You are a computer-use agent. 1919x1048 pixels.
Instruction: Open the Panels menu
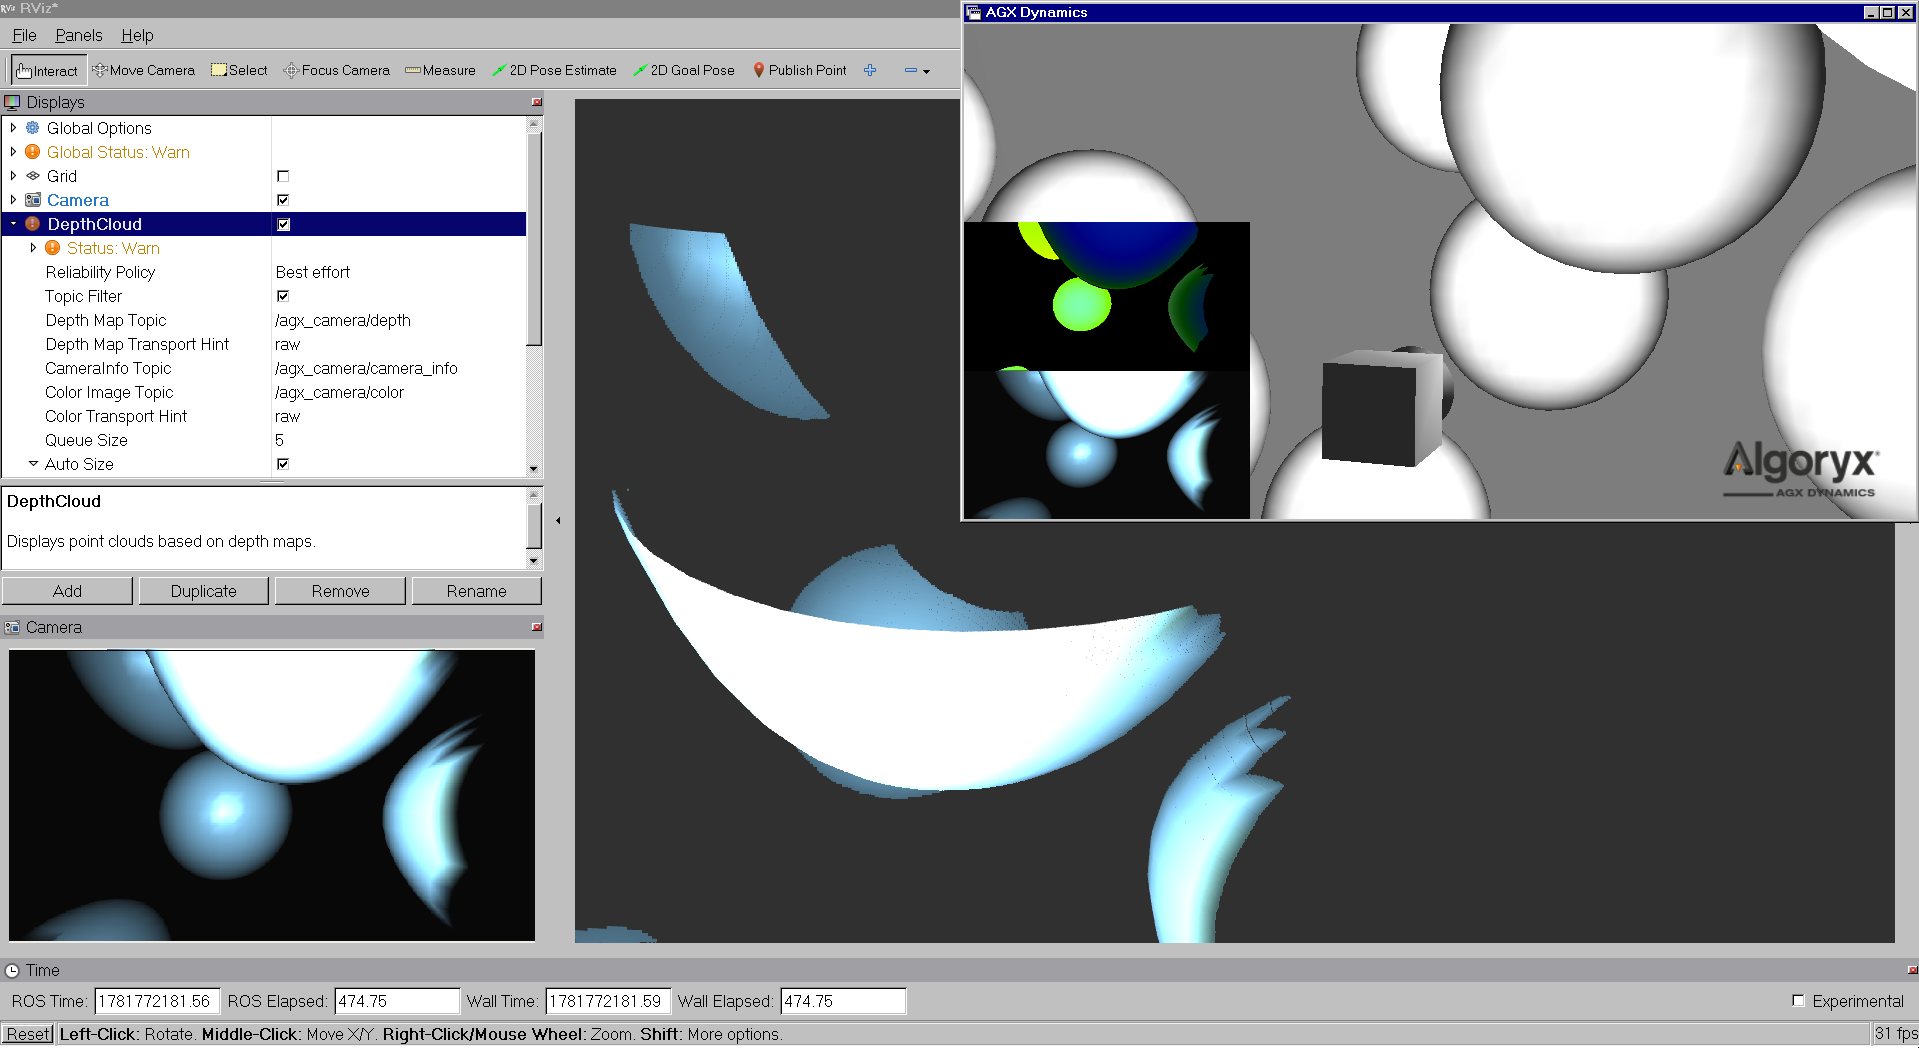point(78,35)
